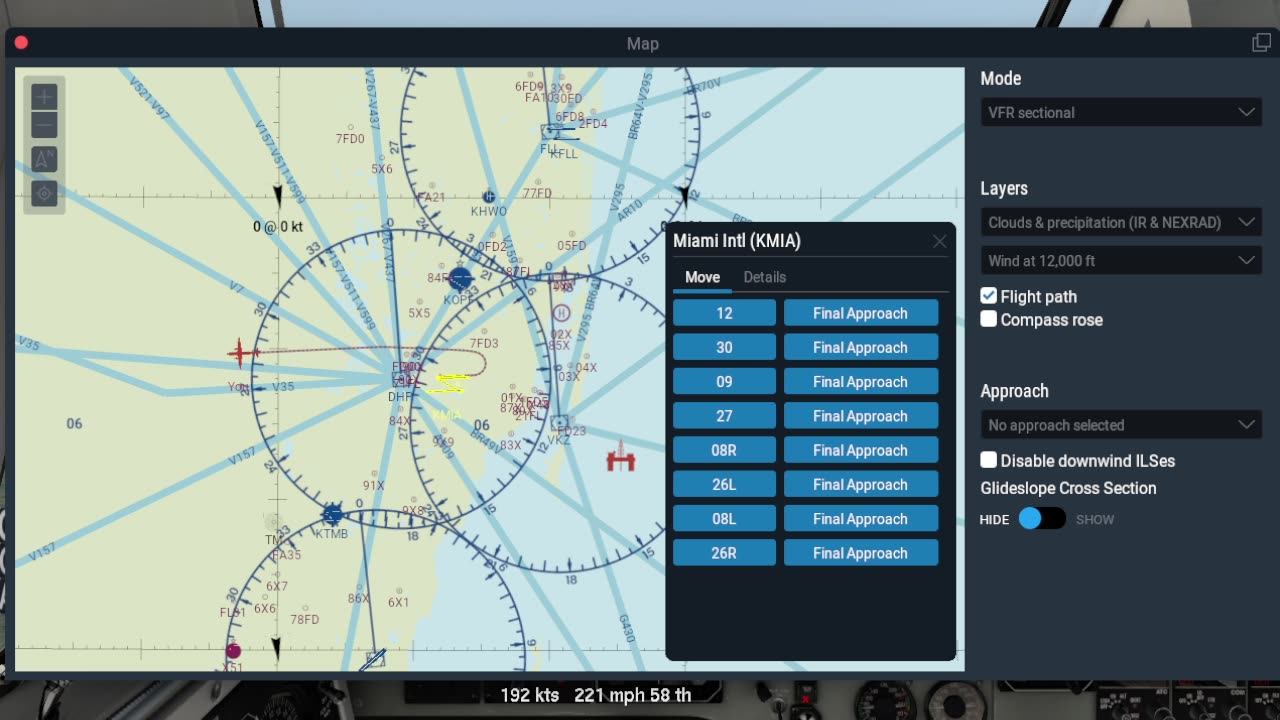This screenshot has height=720, width=1280.
Task: Pop out the Map window icon
Action: pyautogui.click(x=1261, y=43)
